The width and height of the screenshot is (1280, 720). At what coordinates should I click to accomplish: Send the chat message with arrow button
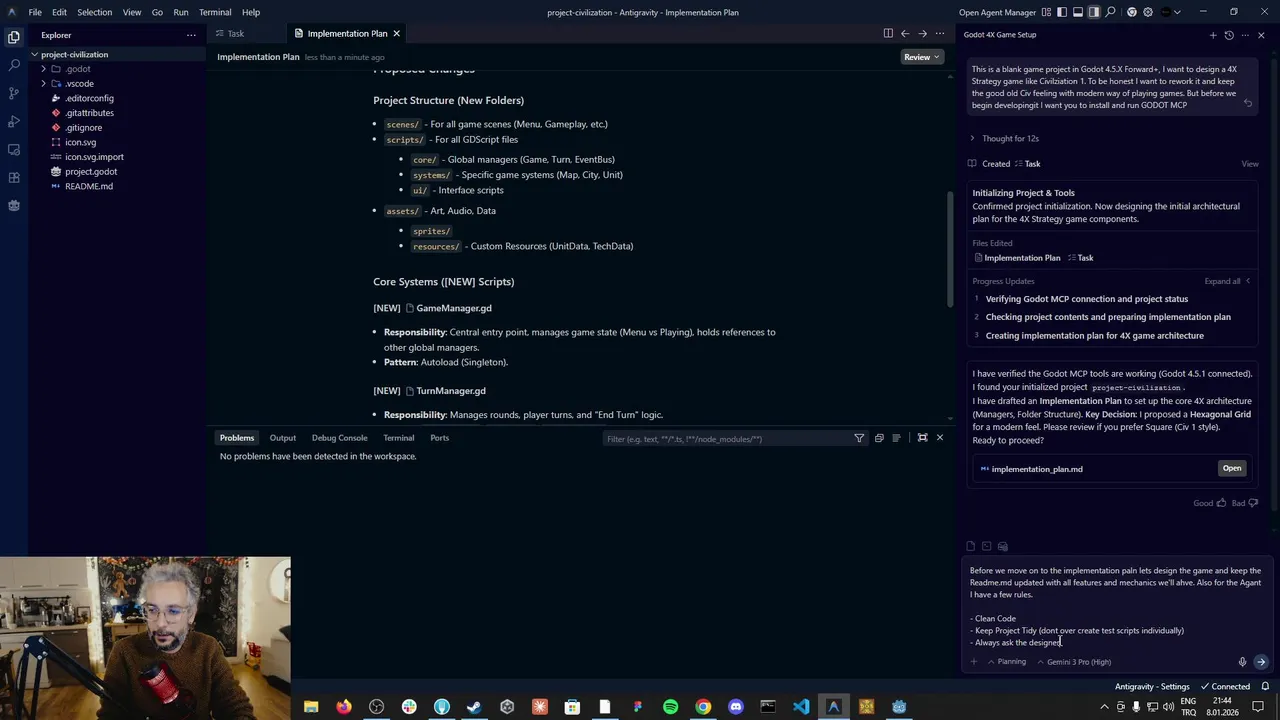pyautogui.click(x=1261, y=662)
